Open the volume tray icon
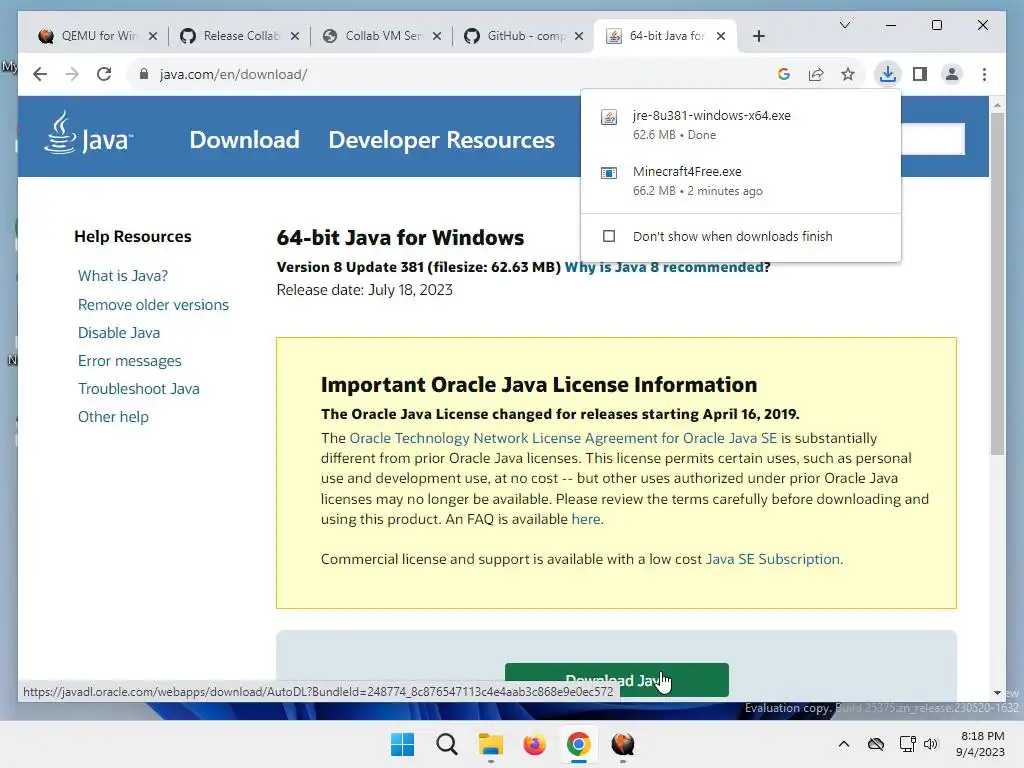Screen dimensions: 1024x768 pyautogui.click(x=931, y=744)
